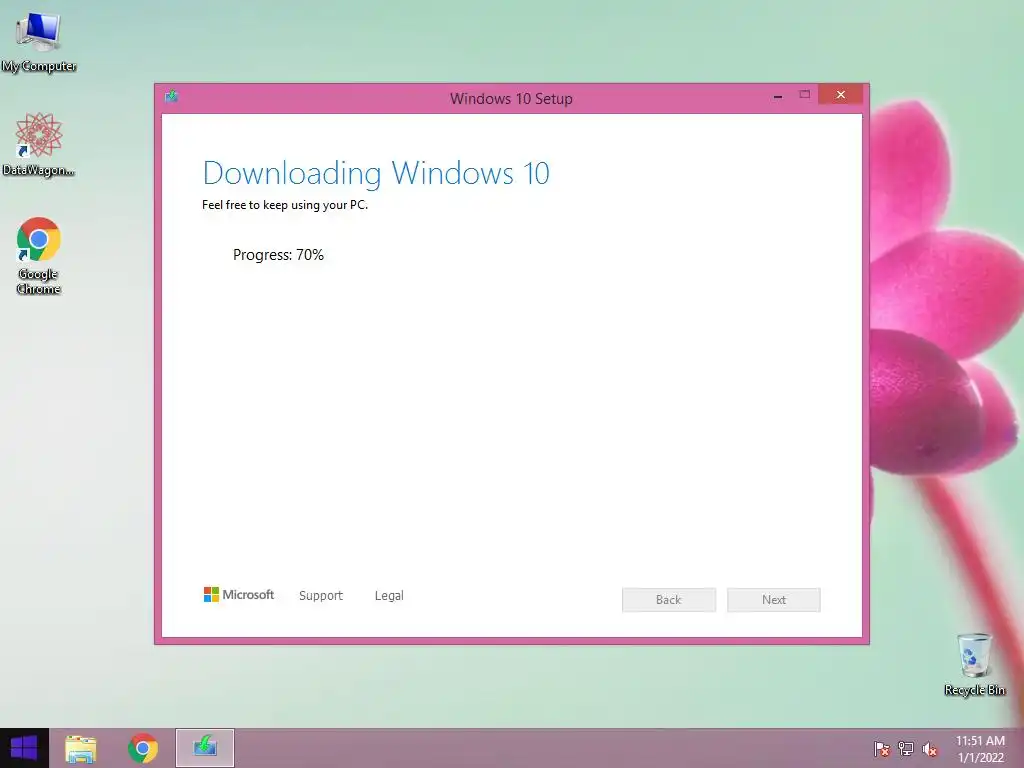Open the Action Center flag tray icon
The width and height of the screenshot is (1024, 768).
point(882,748)
